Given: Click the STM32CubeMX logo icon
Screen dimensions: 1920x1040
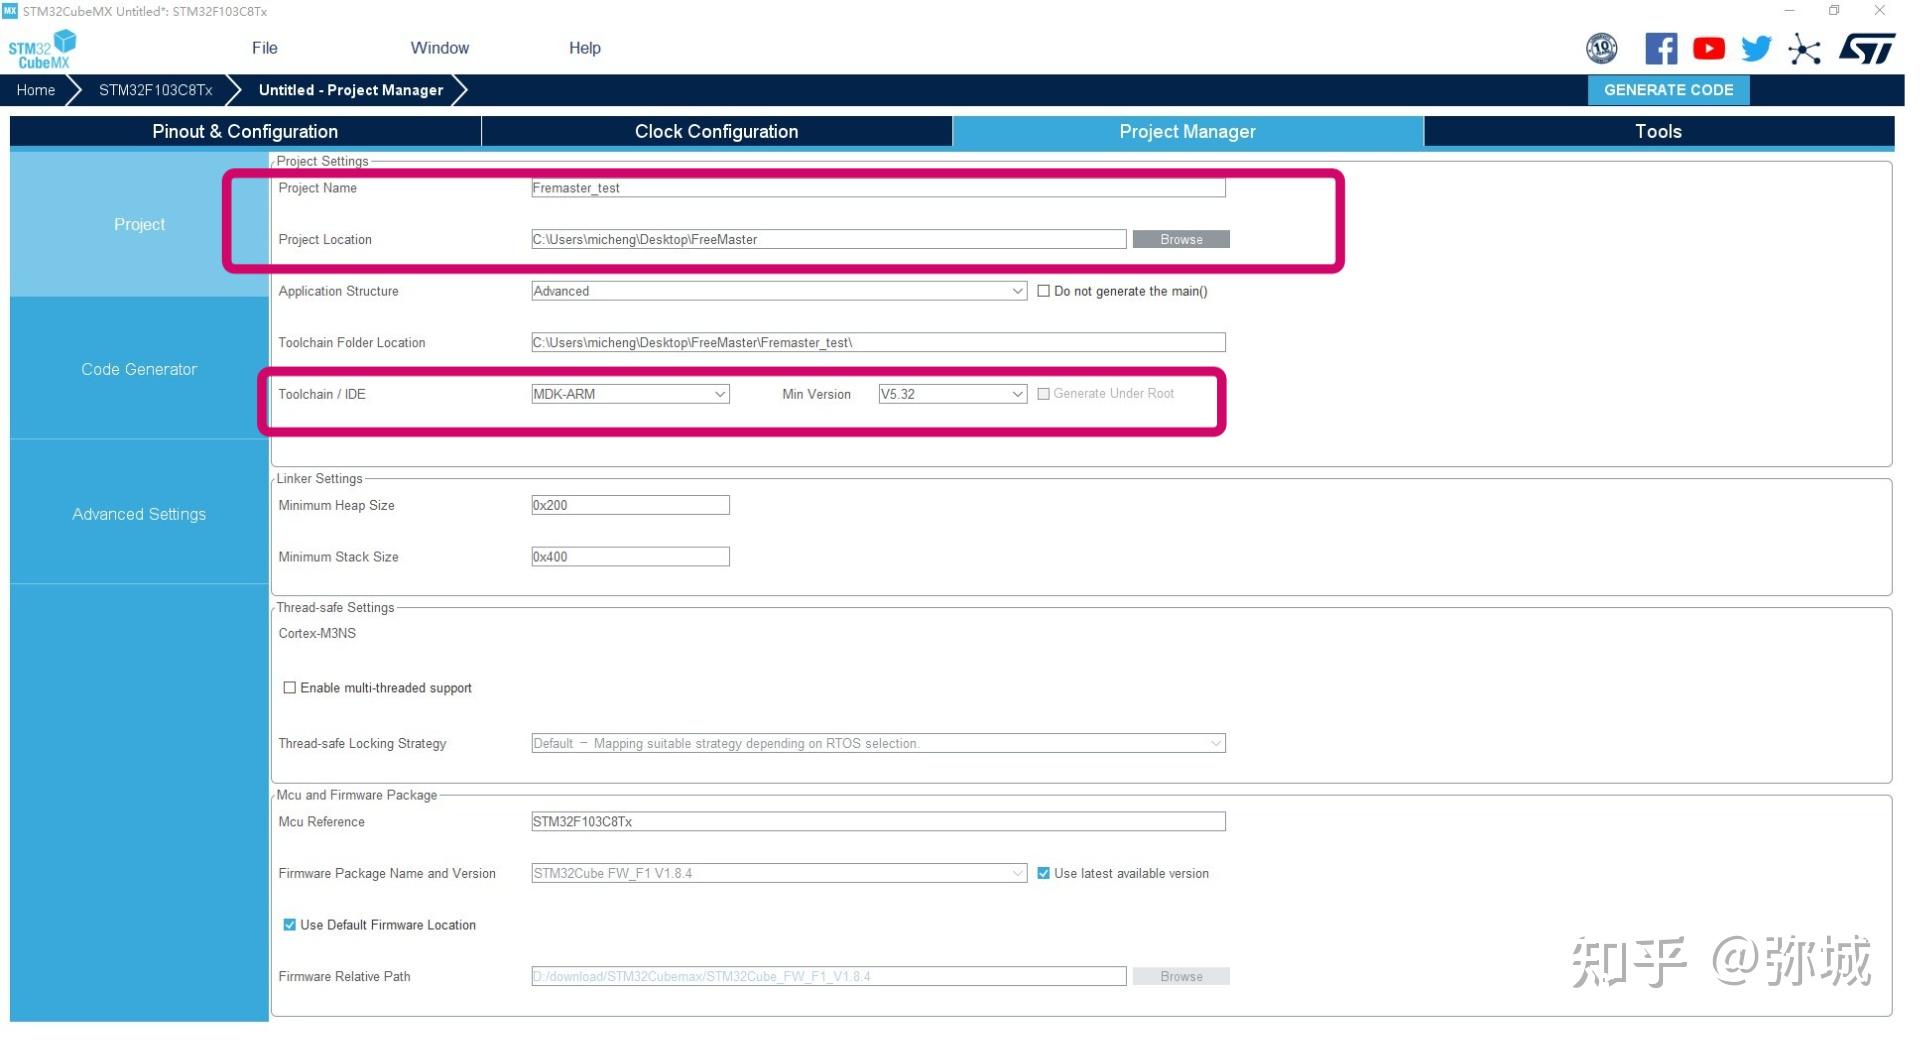Looking at the screenshot, I should tap(42, 49).
